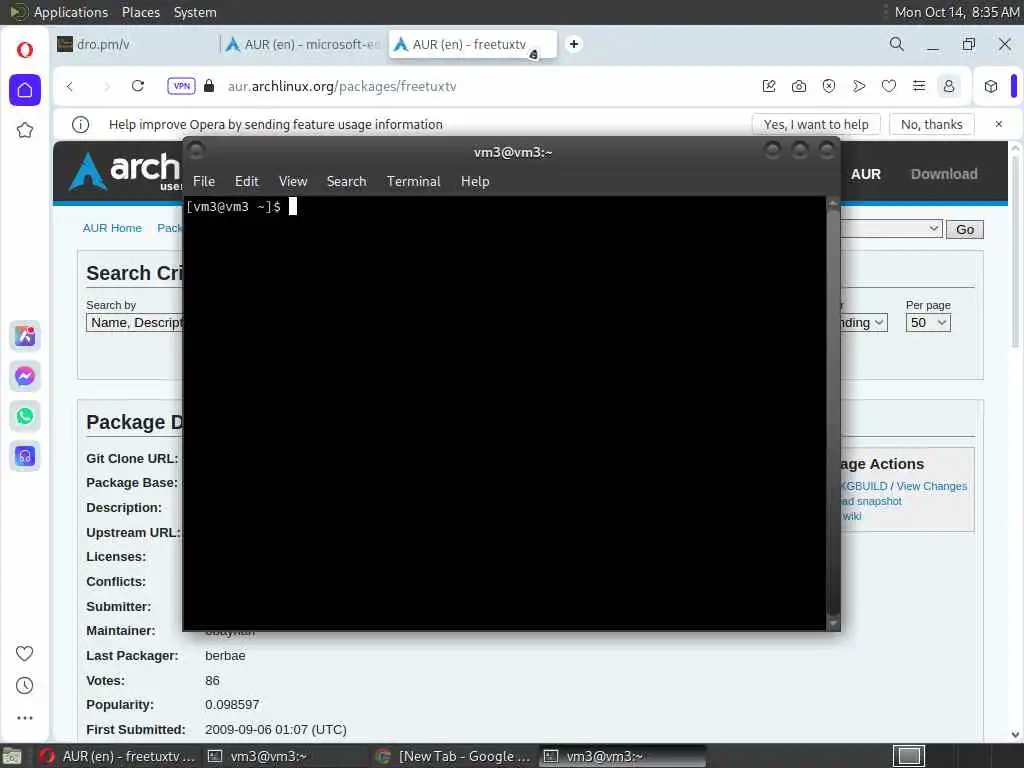This screenshot has width=1024, height=768.
Task: Click 'Yes, I want to help' button
Action: coord(816,124)
